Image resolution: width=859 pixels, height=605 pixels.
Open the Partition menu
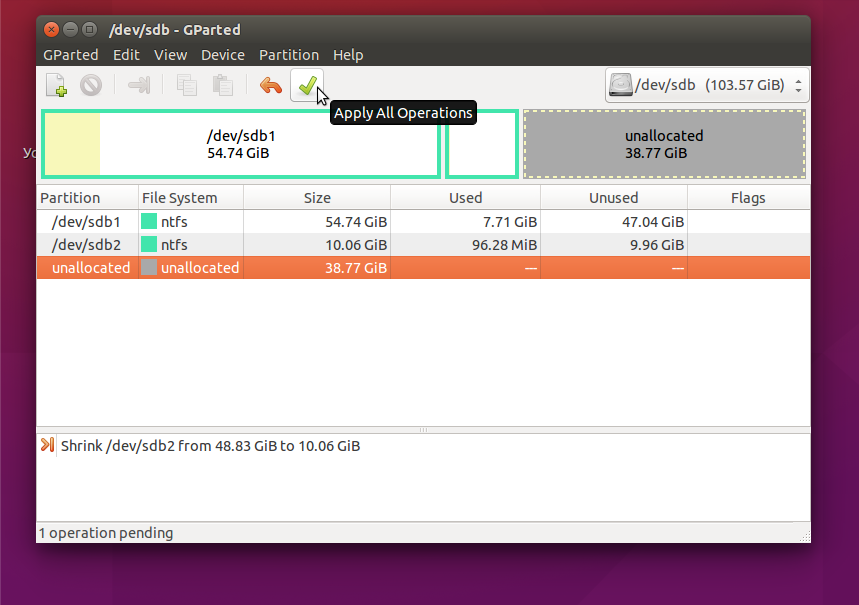[x=288, y=55]
